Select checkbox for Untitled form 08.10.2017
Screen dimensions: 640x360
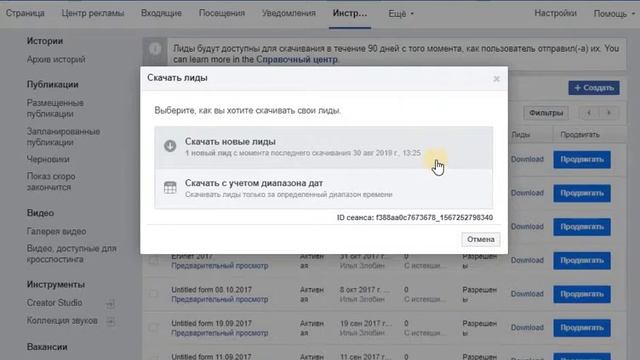153,294
